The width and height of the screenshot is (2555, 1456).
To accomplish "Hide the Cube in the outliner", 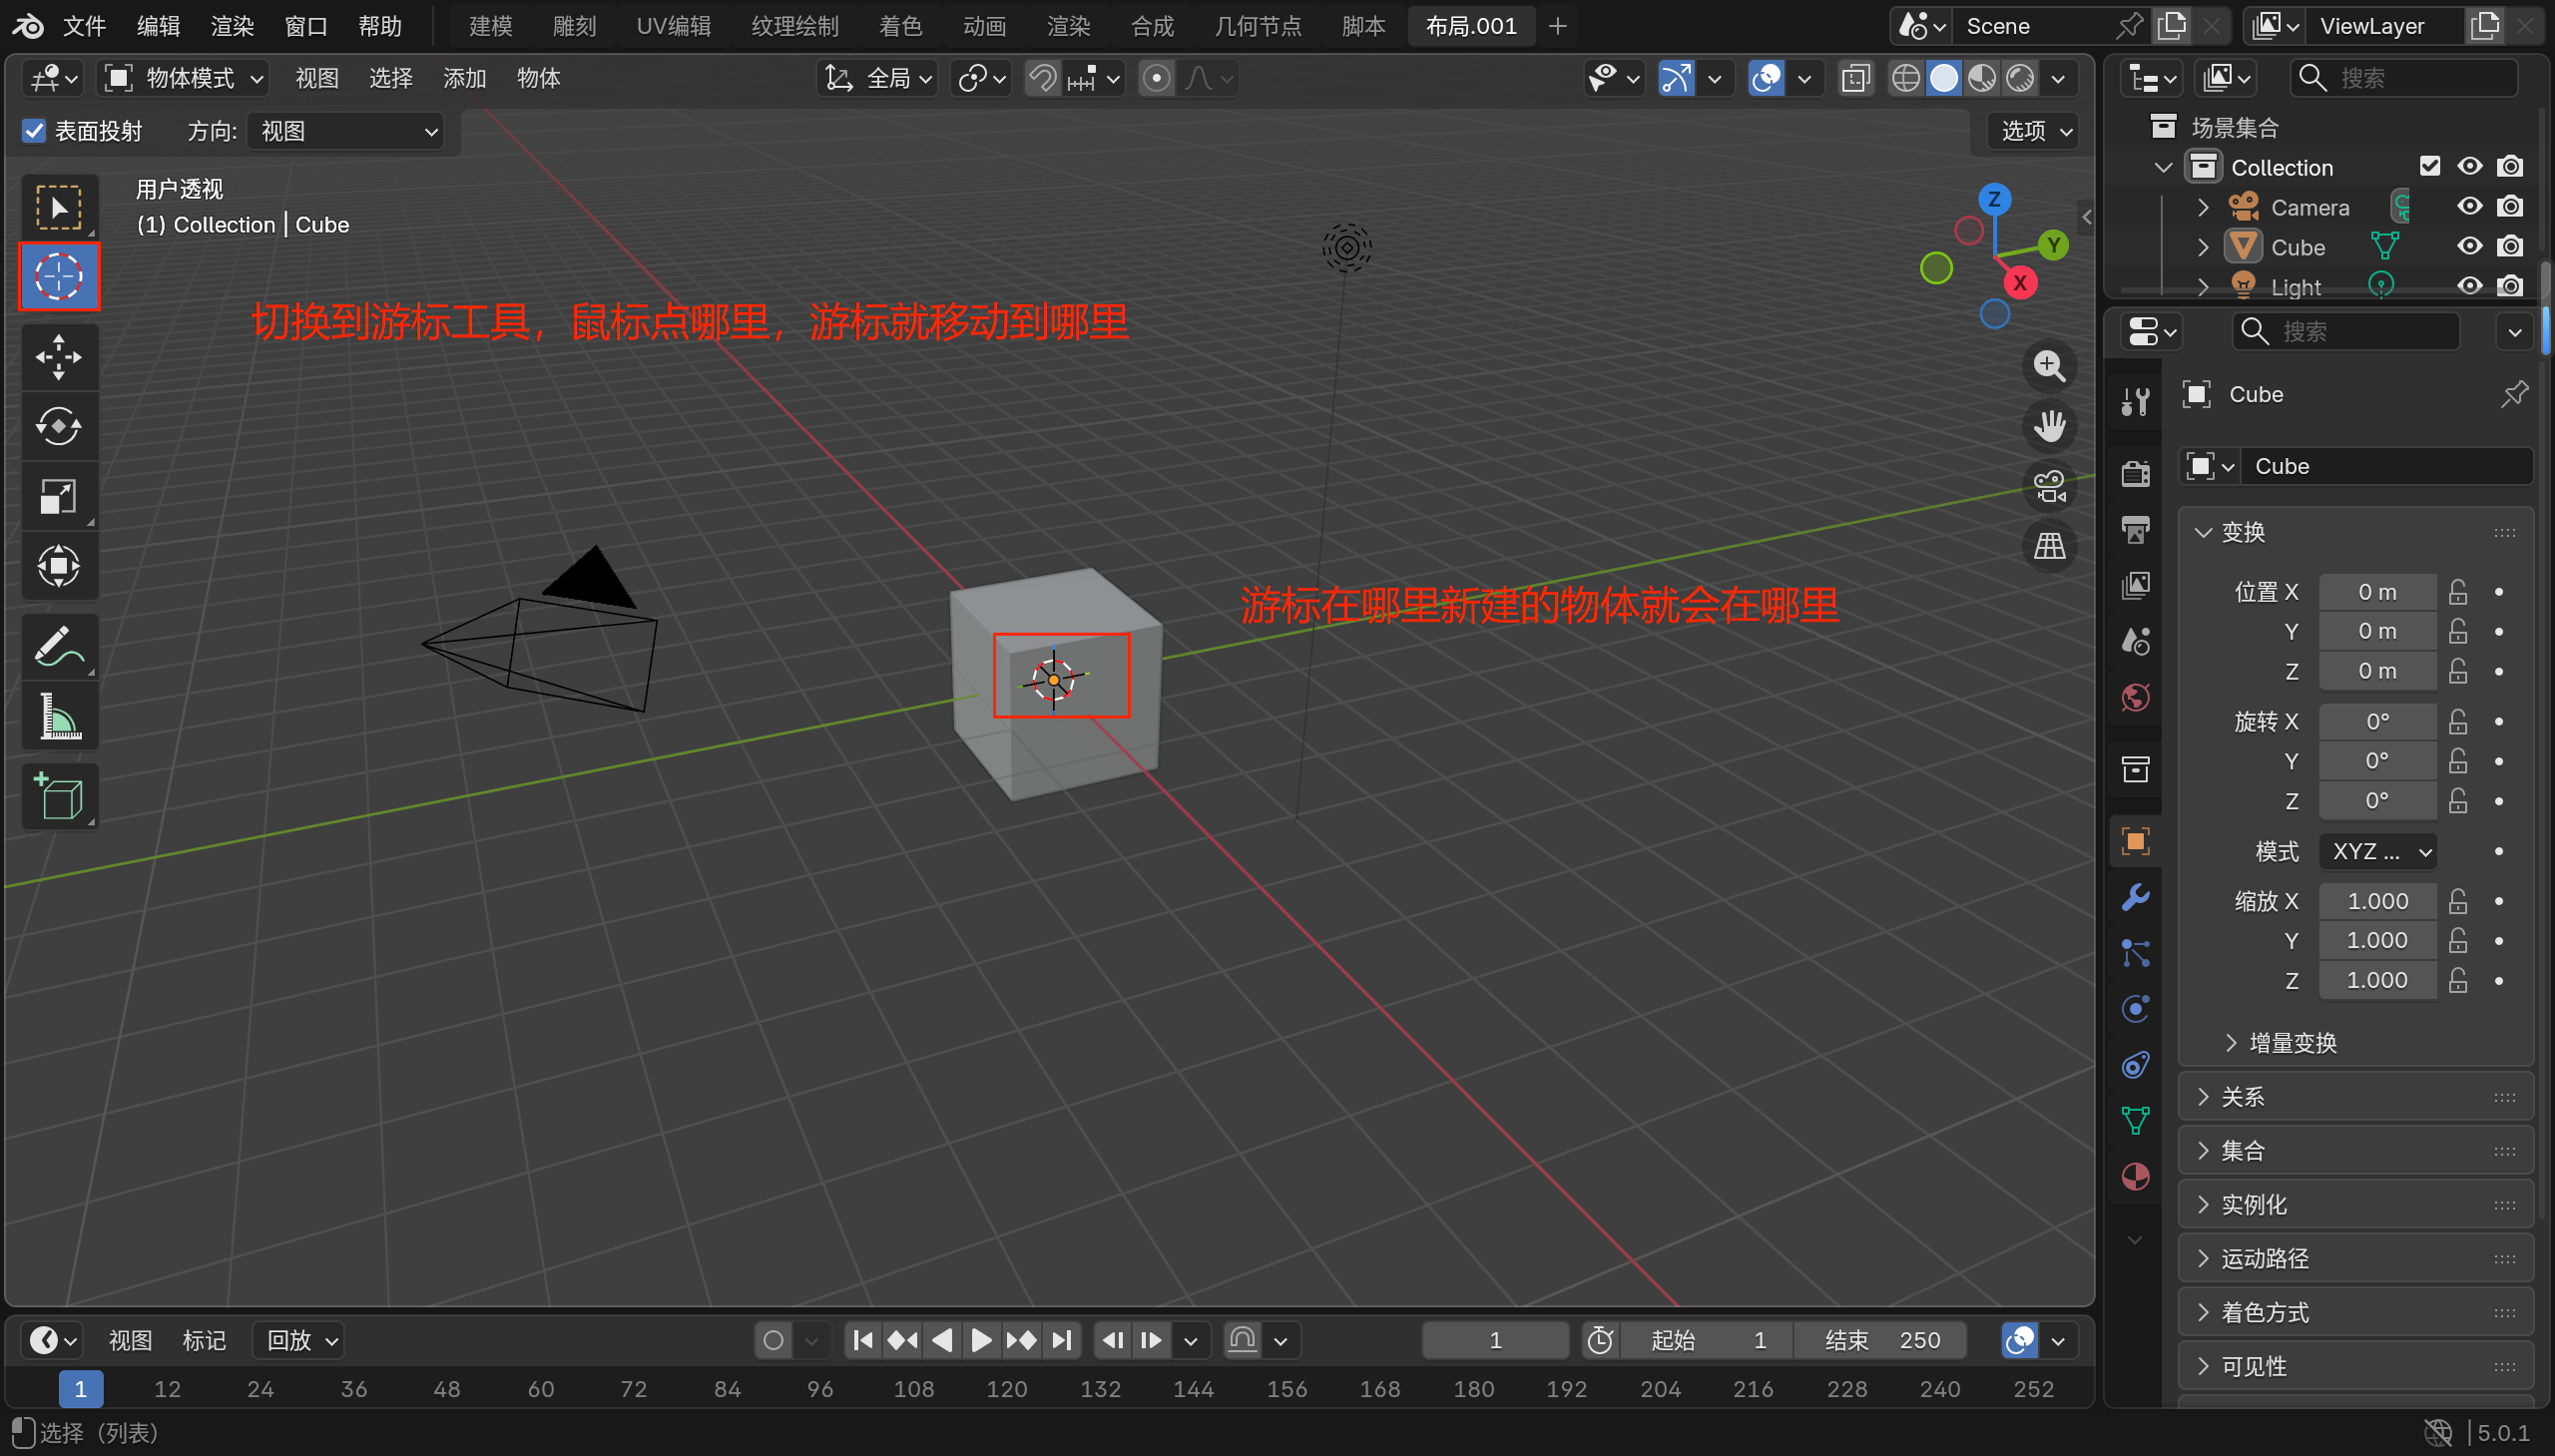I will 2469,247.
